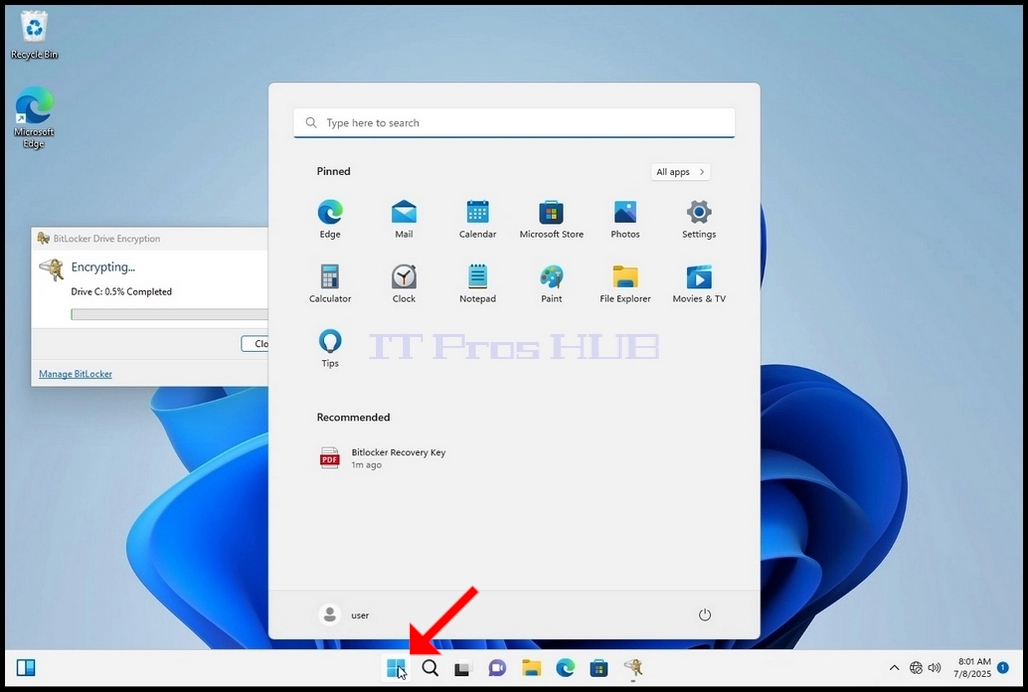Open taskbar Search magnifier

[x=430, y=668]
